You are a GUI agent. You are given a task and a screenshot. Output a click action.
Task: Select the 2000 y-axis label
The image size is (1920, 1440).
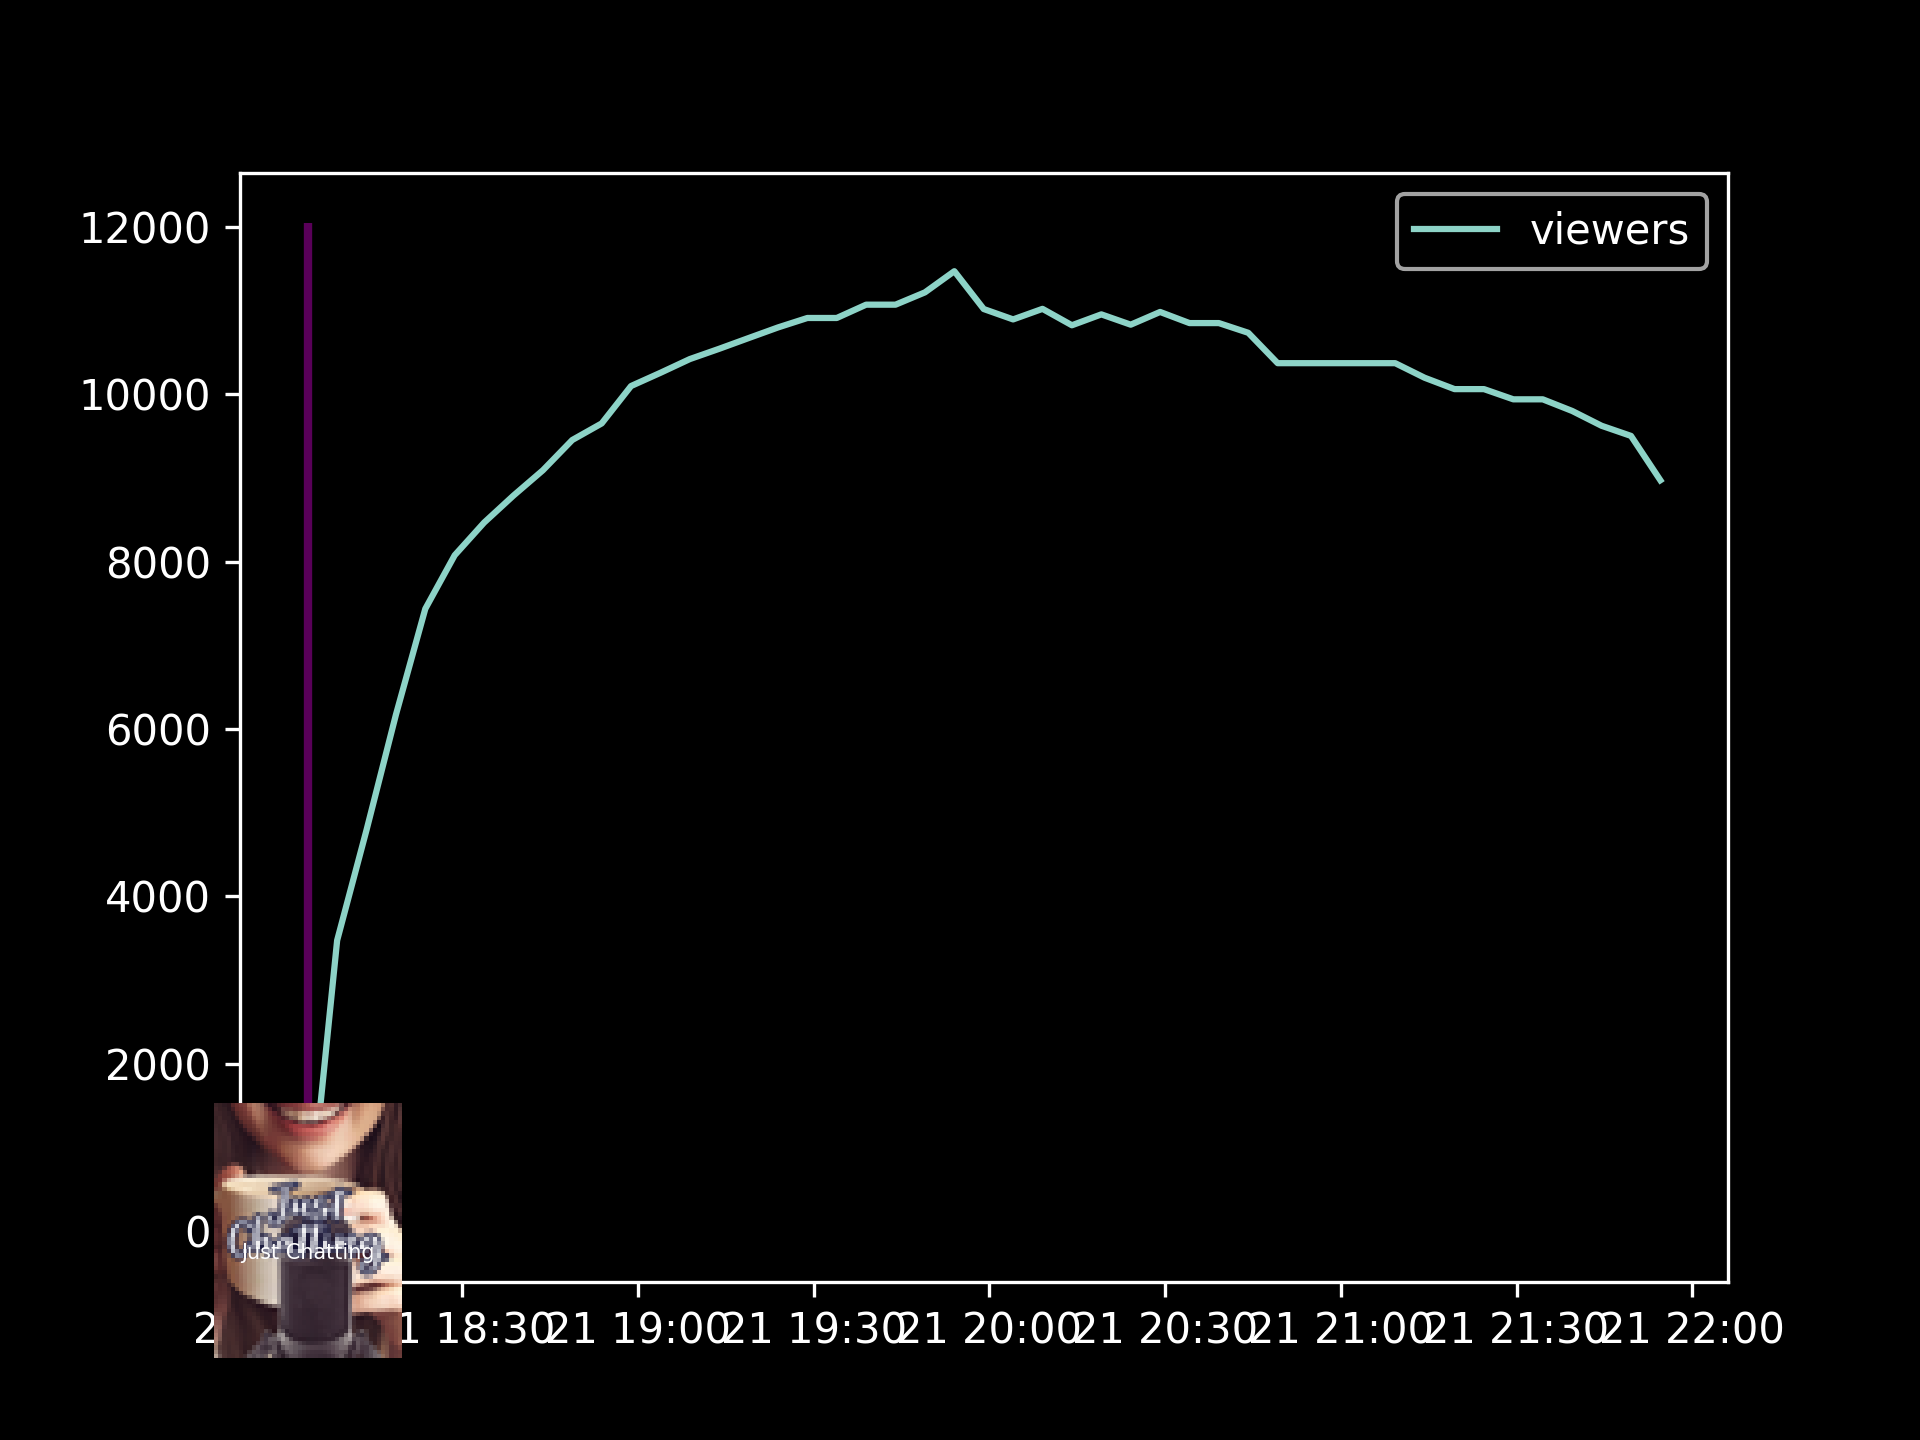pyautogui.click(x=157, y=1066)
